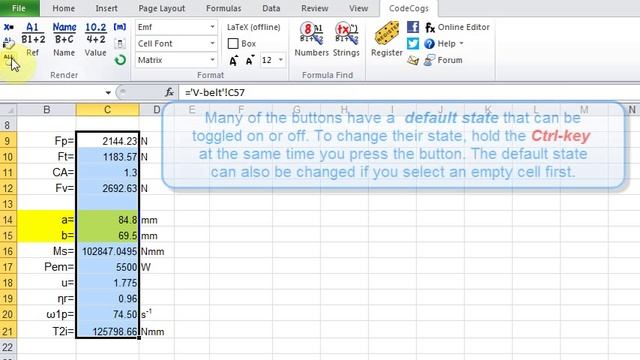Open the font size 12 dropdown
Screen dimensions: 640x360
click(281, 60)
